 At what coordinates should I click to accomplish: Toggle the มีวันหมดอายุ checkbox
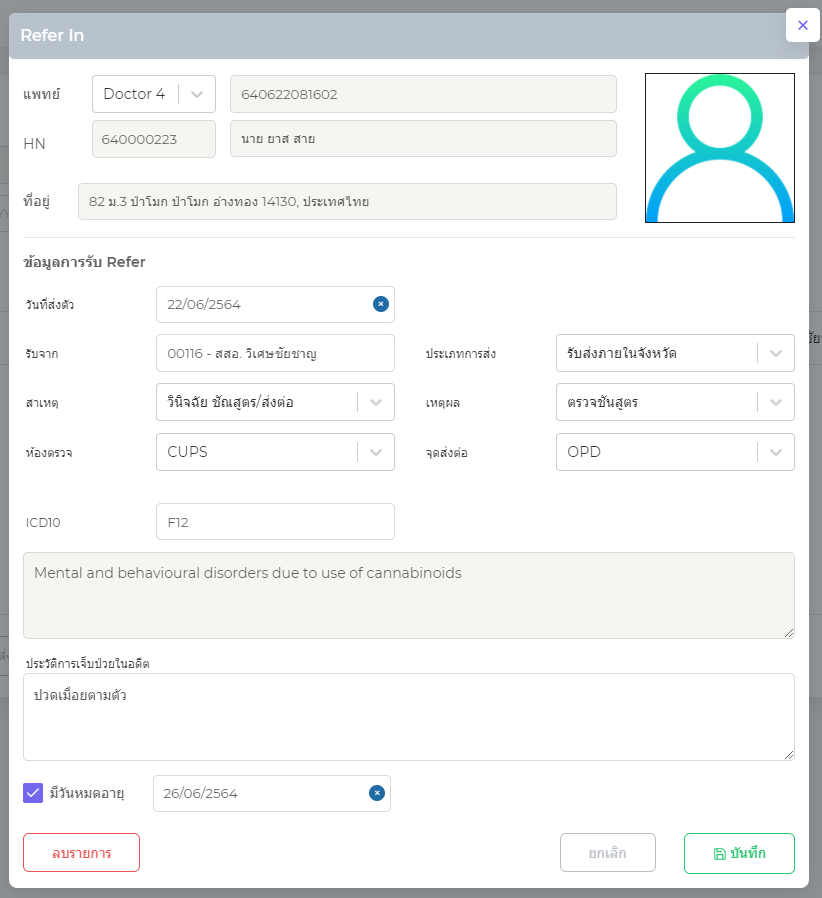33,793
